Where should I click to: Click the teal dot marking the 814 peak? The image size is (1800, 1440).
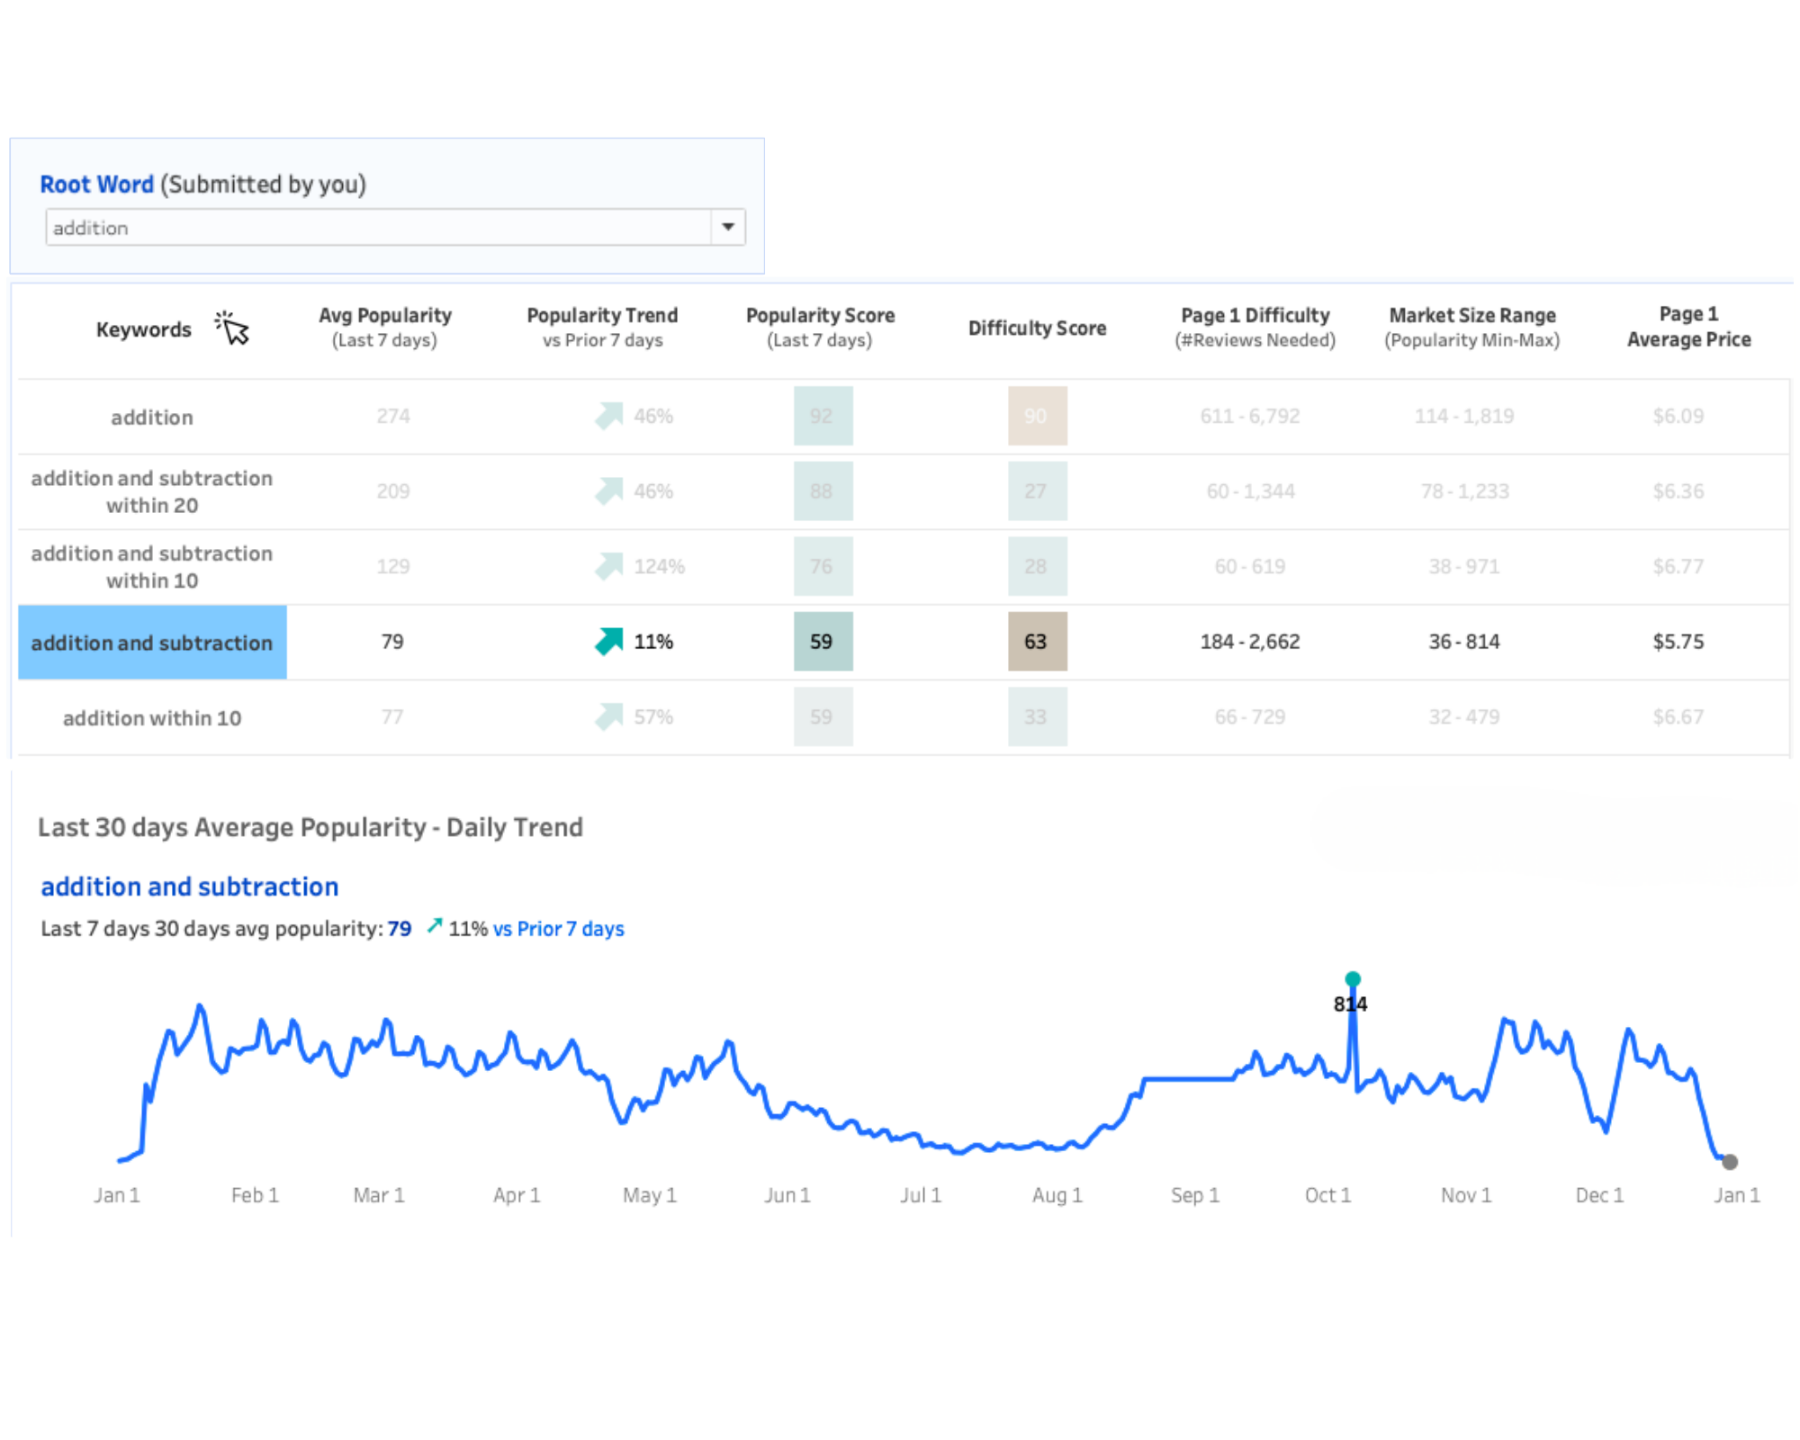click(x=1353, y=980)
